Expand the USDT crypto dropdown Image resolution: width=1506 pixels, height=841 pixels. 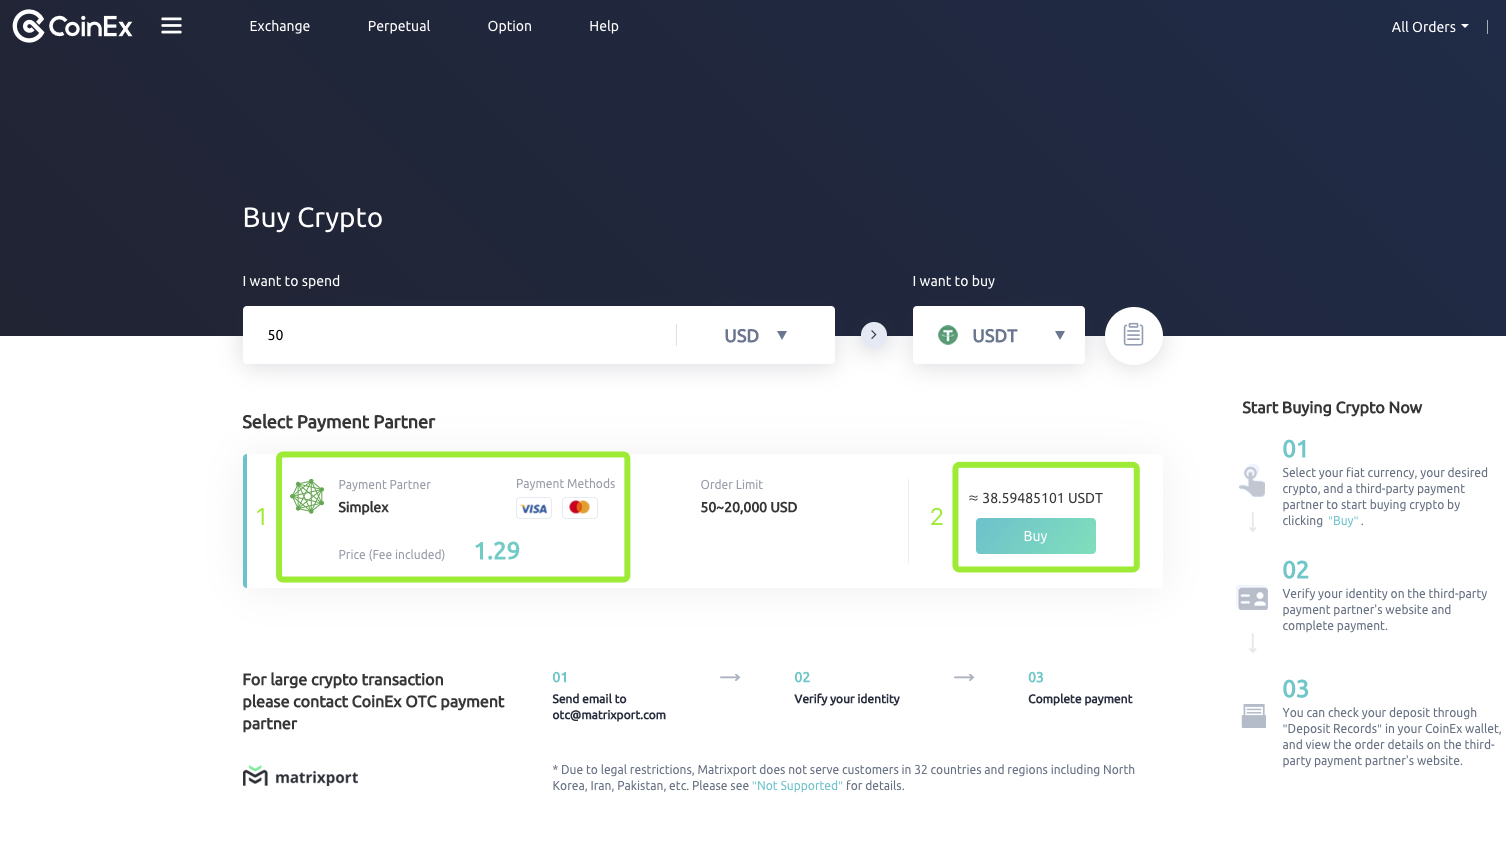1058,336
